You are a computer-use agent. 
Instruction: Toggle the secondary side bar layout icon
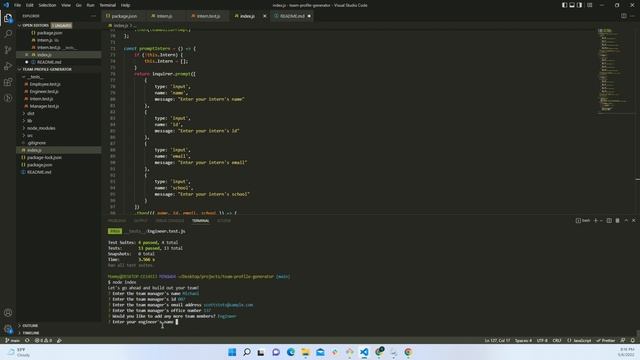click(580, 5)
